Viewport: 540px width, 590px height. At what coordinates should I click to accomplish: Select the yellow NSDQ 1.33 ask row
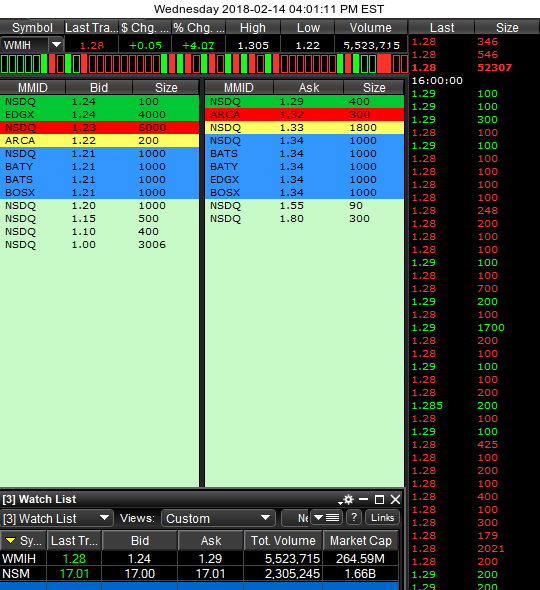point(304,128)
